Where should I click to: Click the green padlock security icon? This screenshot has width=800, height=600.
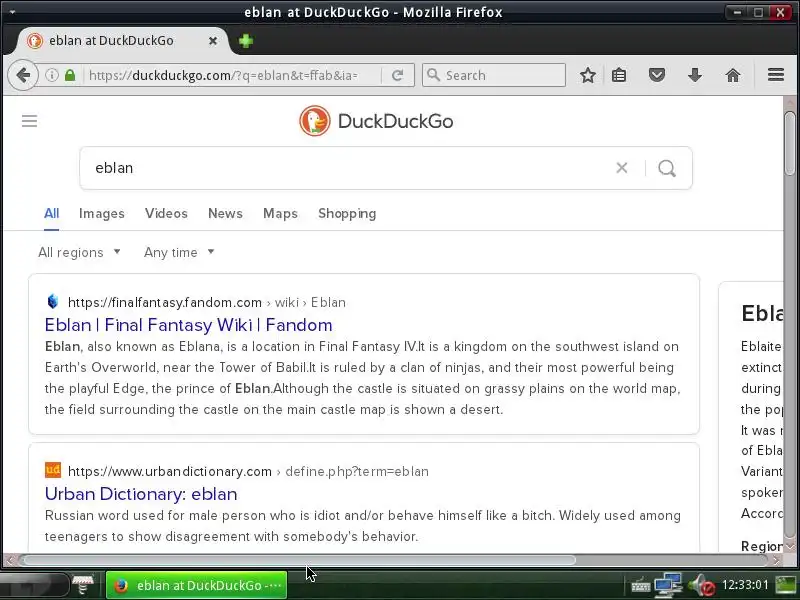(70, 76)
